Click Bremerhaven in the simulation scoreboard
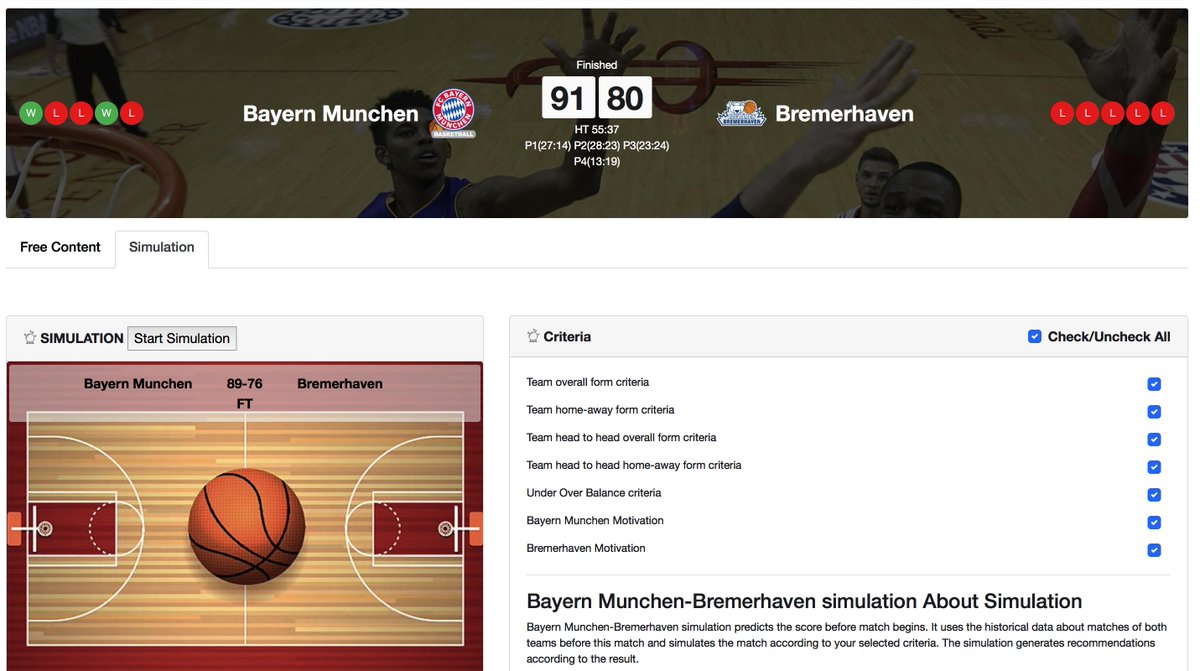Screen dimensions: 1200x671 (x=340, y=384)
